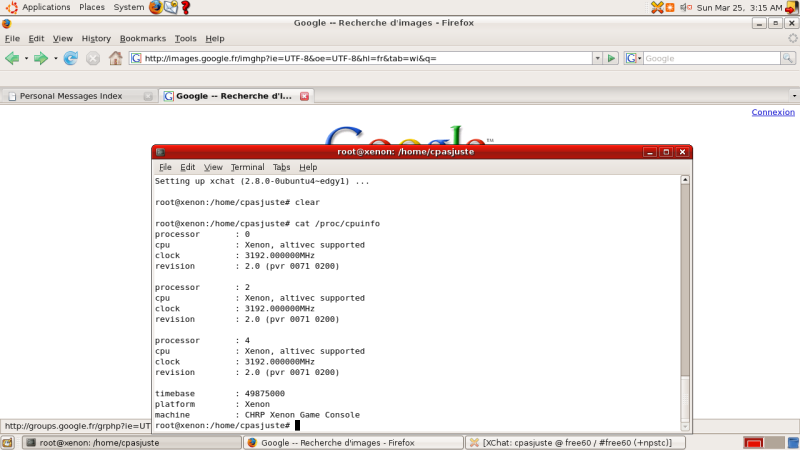
Task: Click the Stop loading icon
Action: coord(93,58)
